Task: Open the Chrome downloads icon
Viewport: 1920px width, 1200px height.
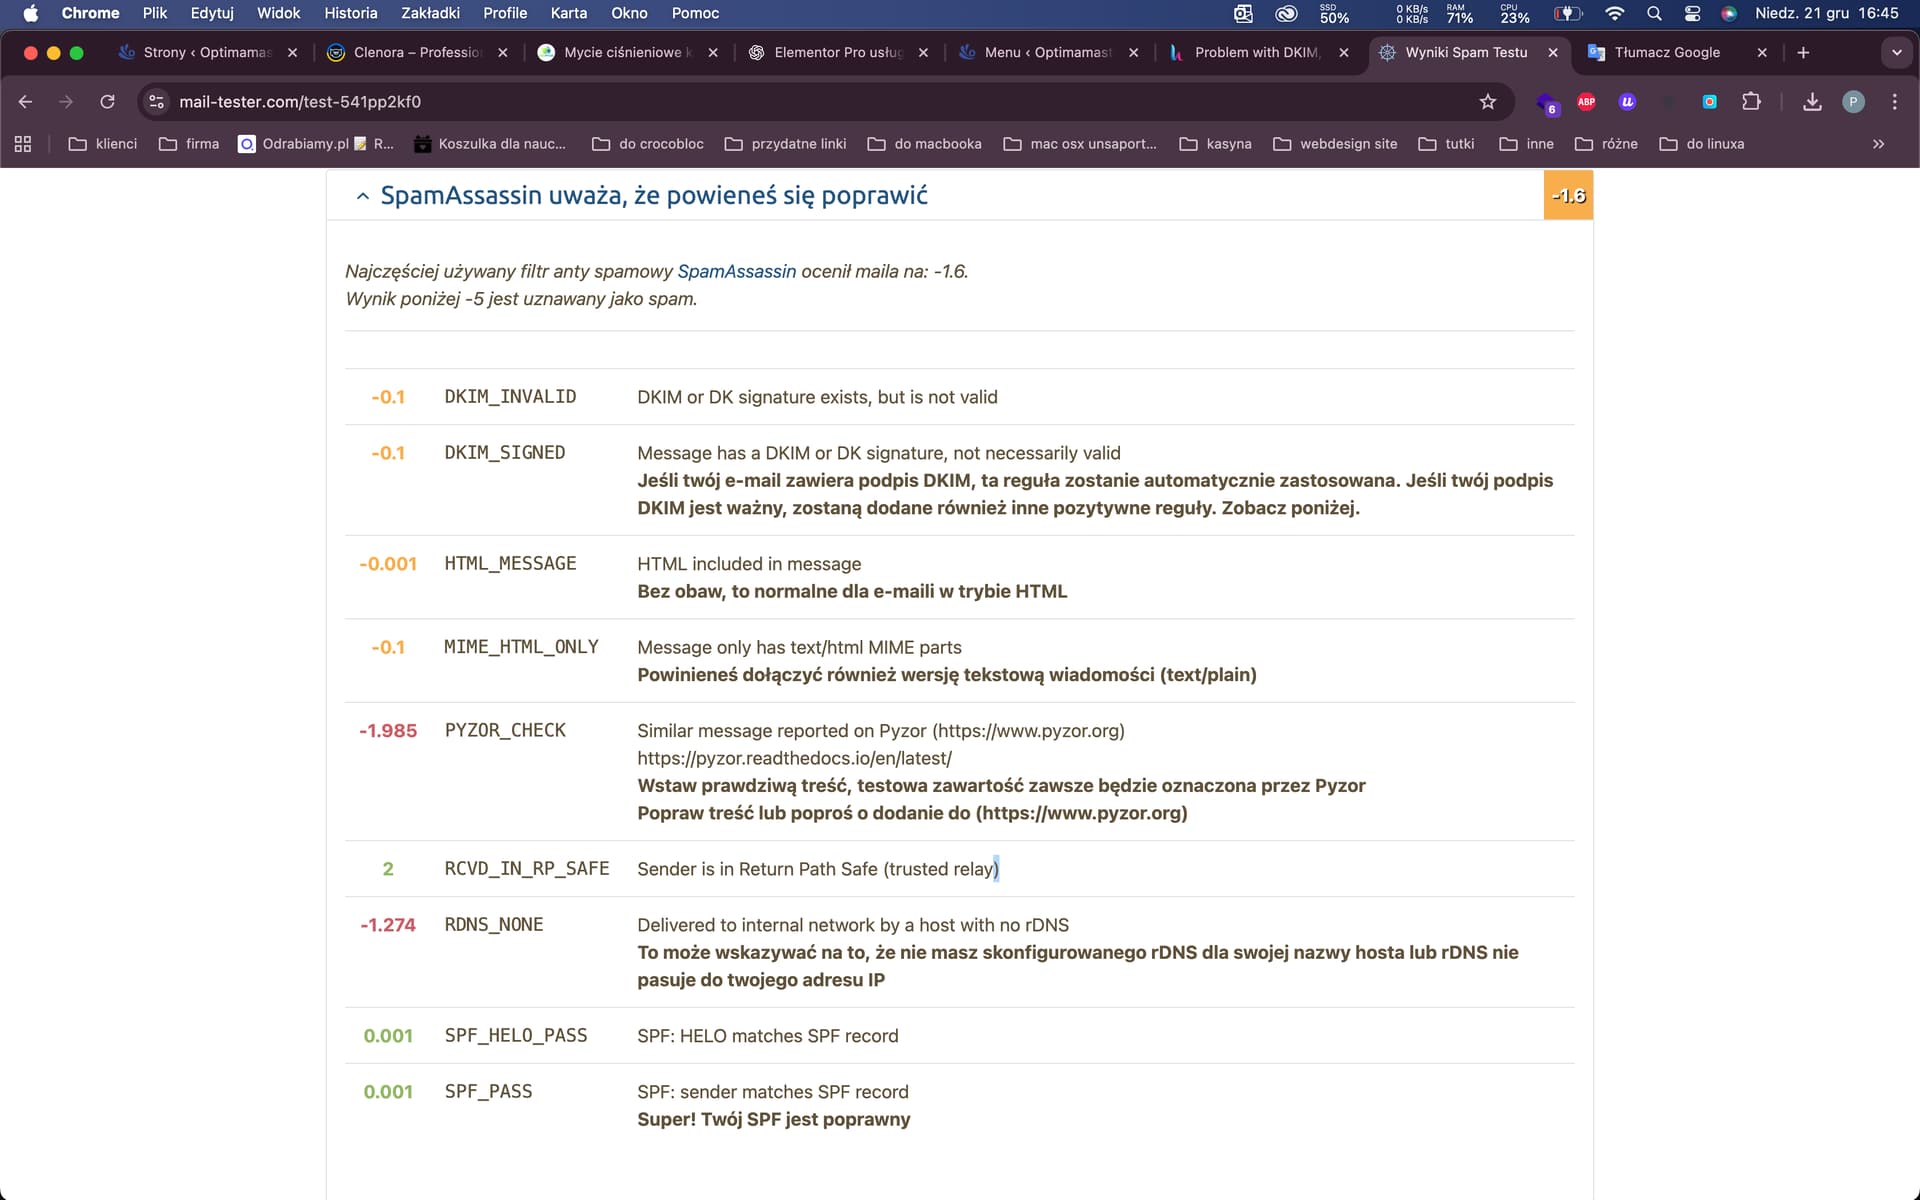Action: tap(1811, 102)
